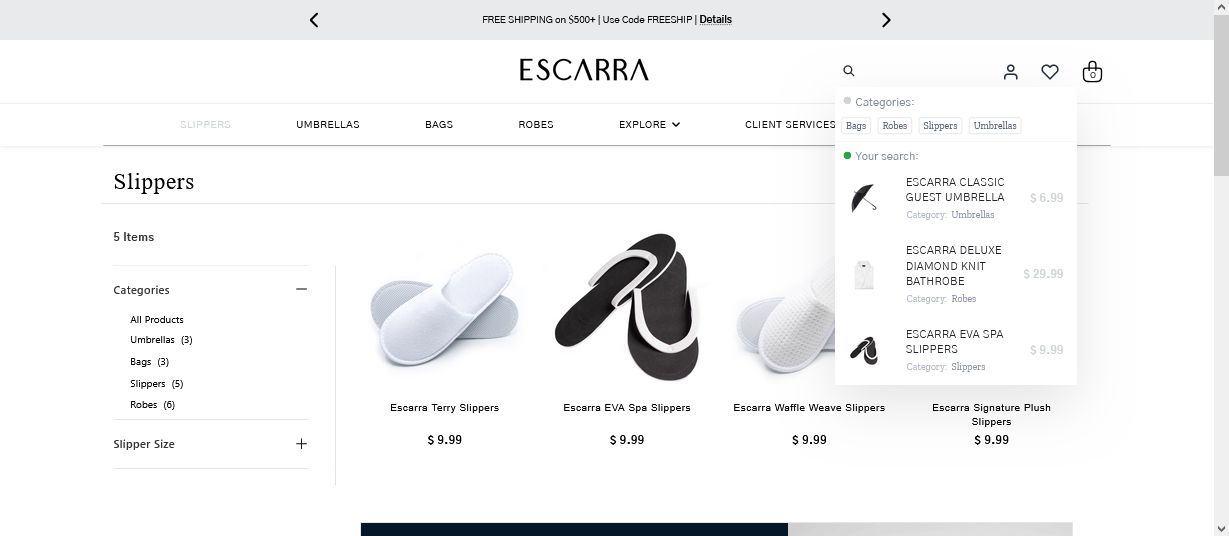This screenshot has height=536, width=1229.
Task: Click the Slippers tag in search categories
Action: pos(940,126)
